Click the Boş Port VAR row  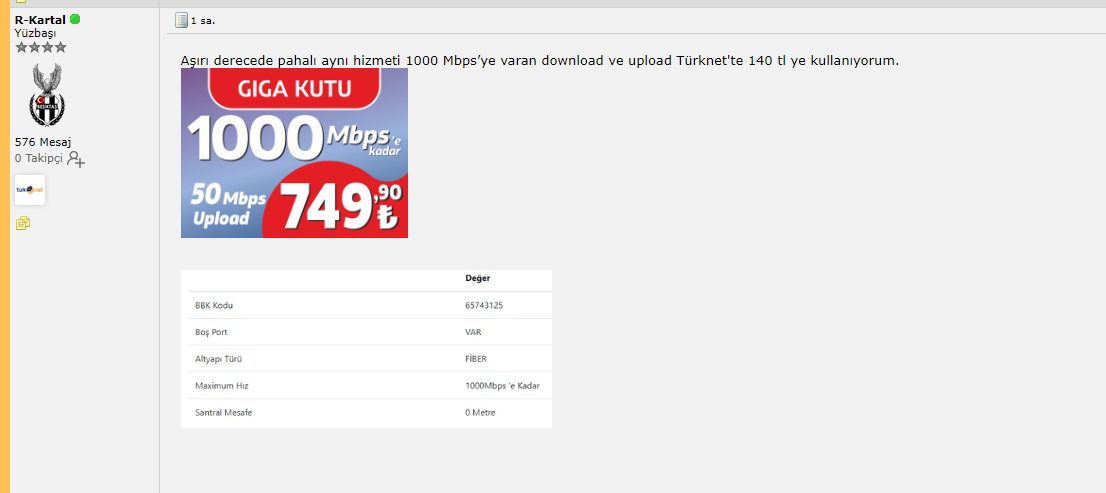(366, 332)
